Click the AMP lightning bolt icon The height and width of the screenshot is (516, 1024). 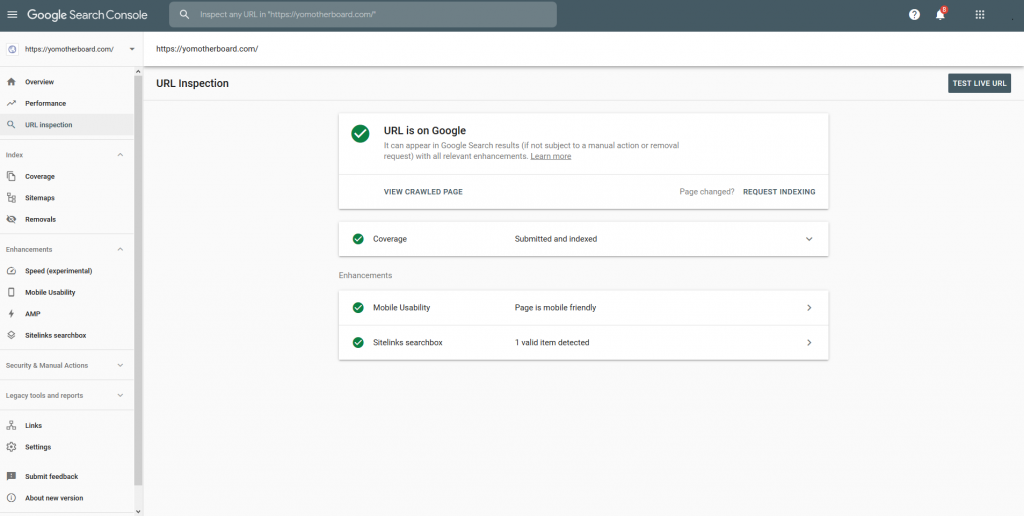click(x=11, y=314)
